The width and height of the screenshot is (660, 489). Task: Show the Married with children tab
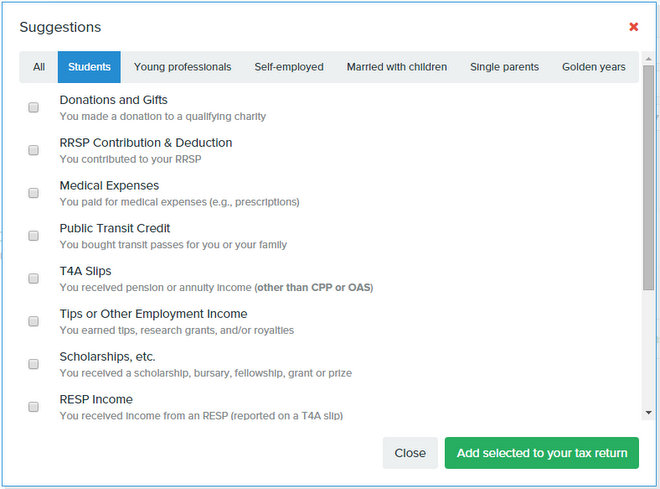point(397,67)
